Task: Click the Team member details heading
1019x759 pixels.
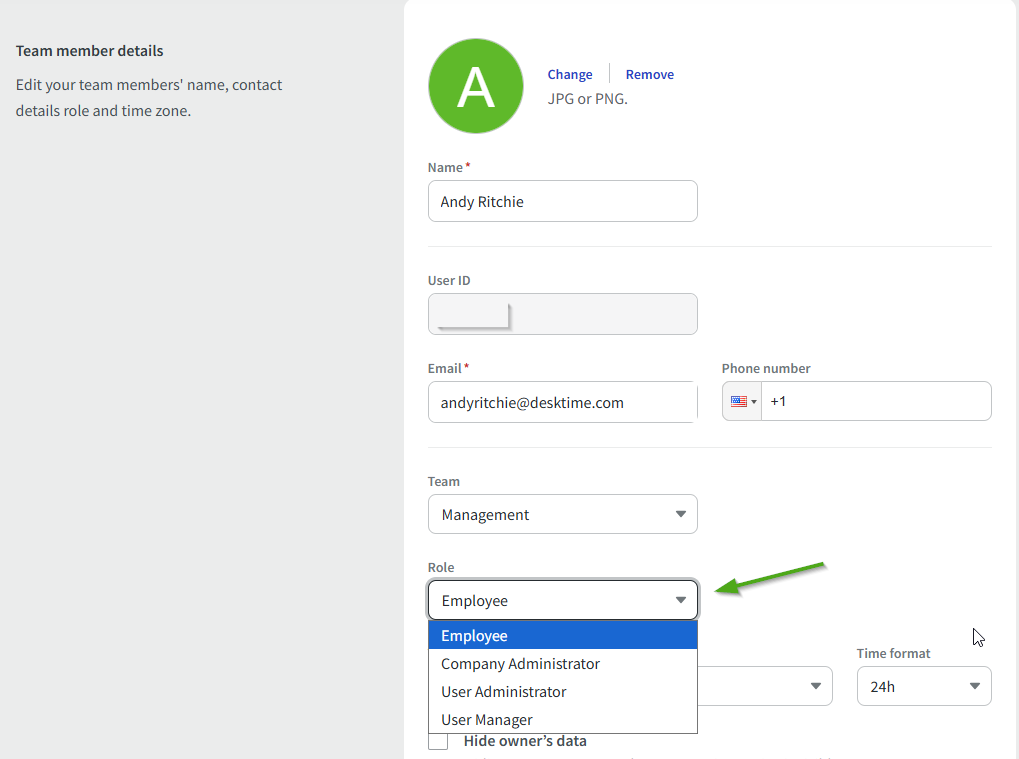Action: (90, 51)
